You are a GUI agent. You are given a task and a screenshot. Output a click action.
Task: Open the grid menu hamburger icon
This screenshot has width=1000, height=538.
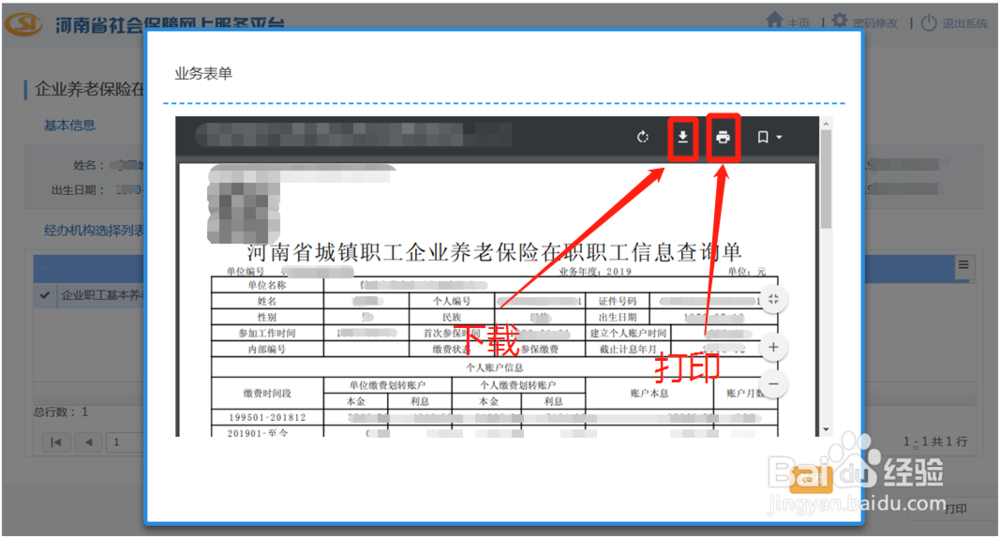pos(964,265)
